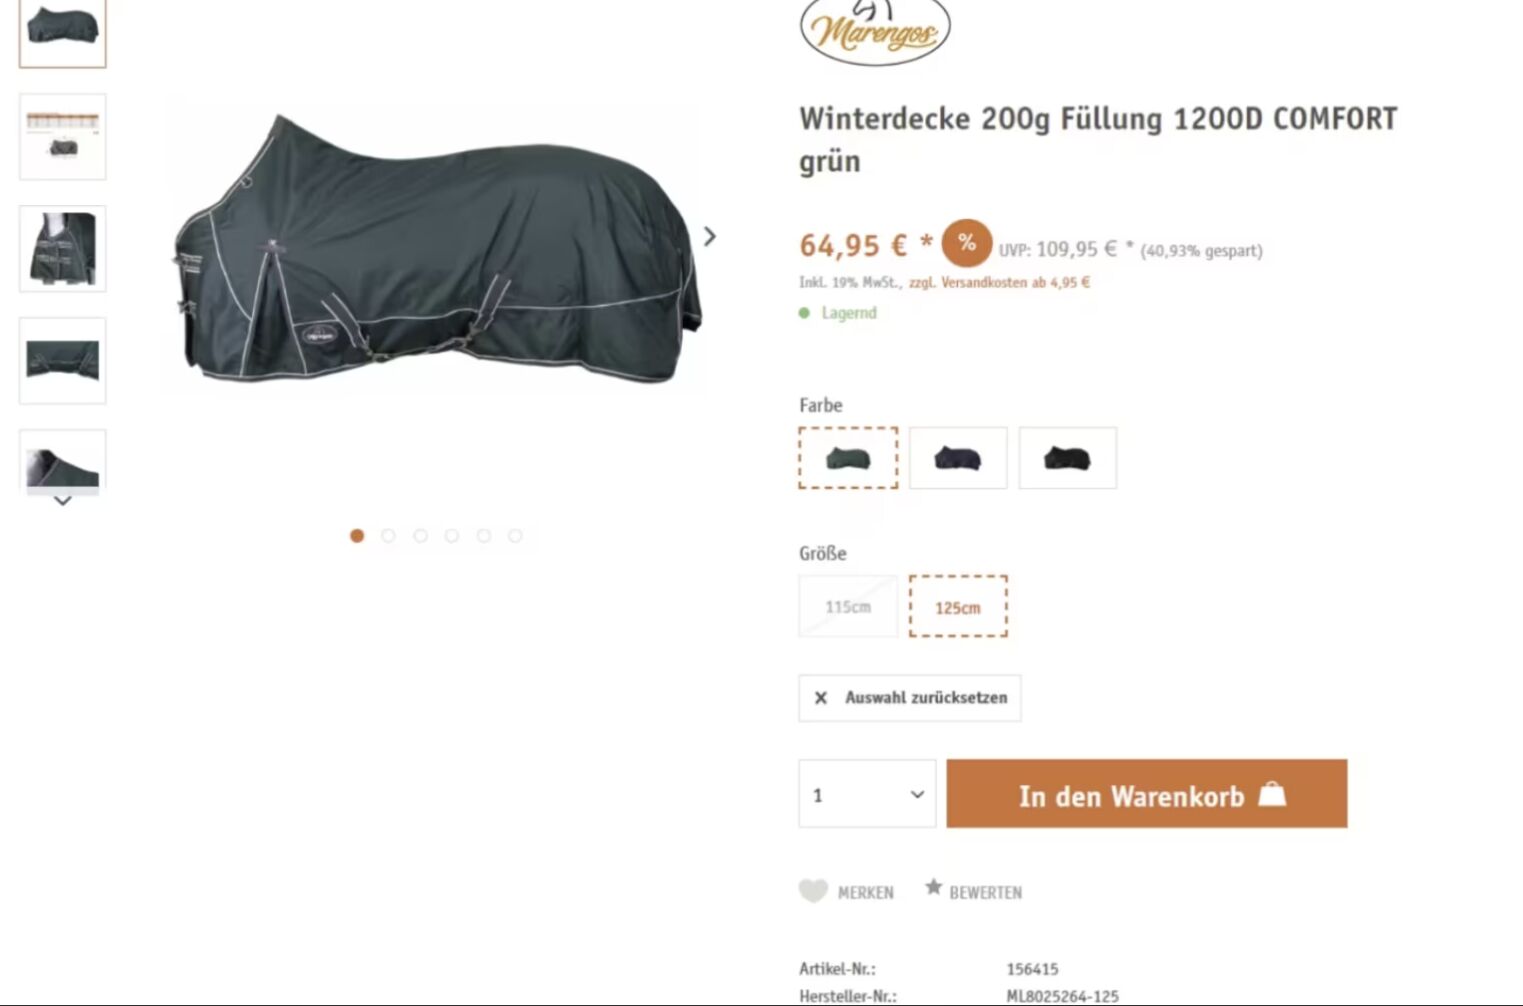Select size 115cm
Screen dimensions: 1523x1006
[x=848, y=606]
